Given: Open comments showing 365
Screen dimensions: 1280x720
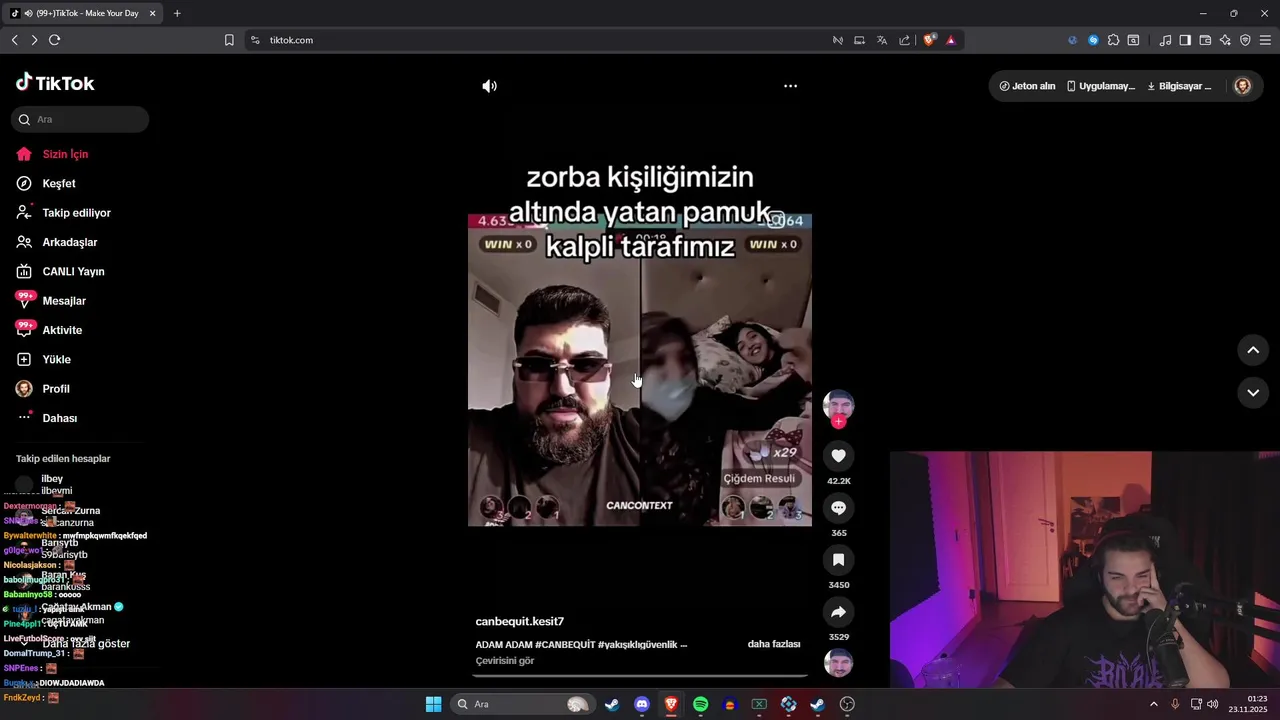Looking at the screenshot, I should point(838,508).
